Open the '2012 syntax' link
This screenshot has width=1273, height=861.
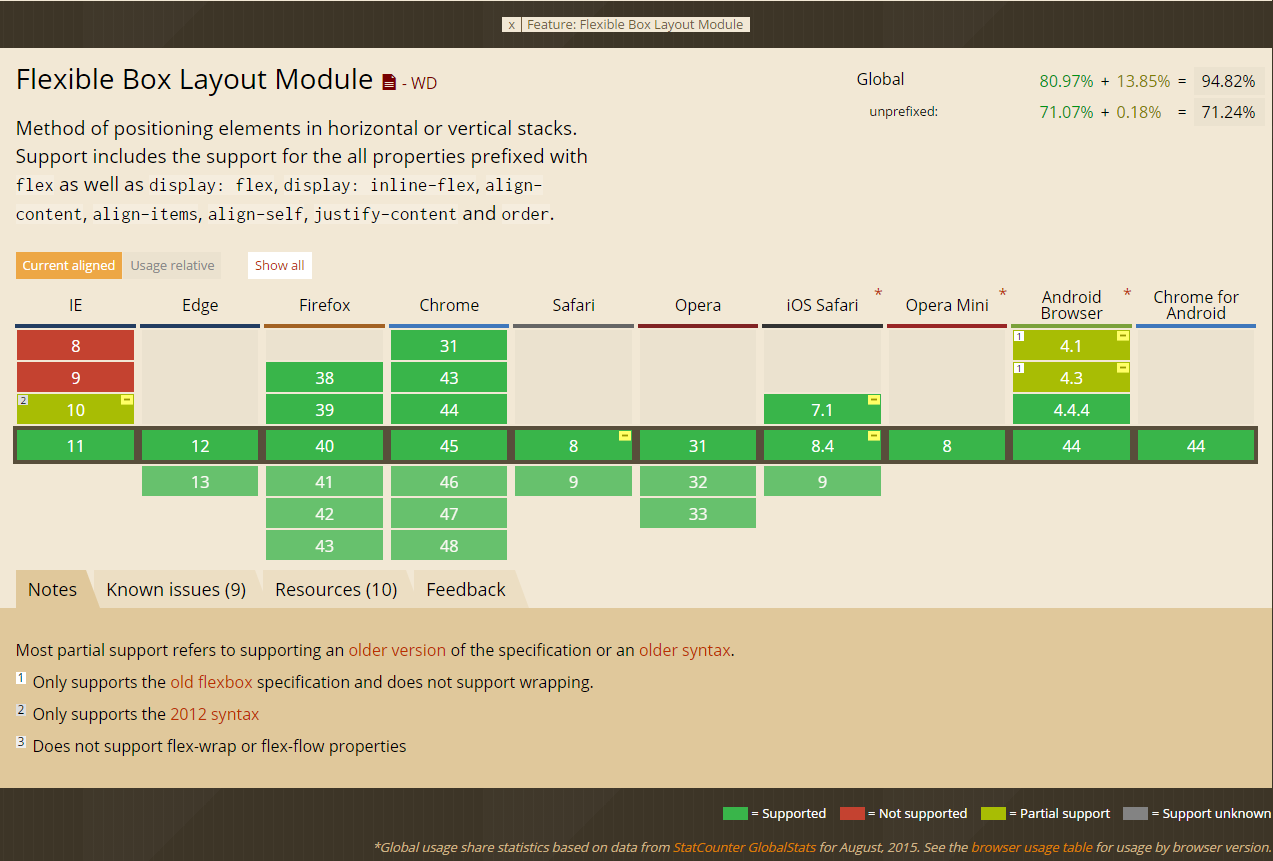pyautogui.click(x=214, y=714)
